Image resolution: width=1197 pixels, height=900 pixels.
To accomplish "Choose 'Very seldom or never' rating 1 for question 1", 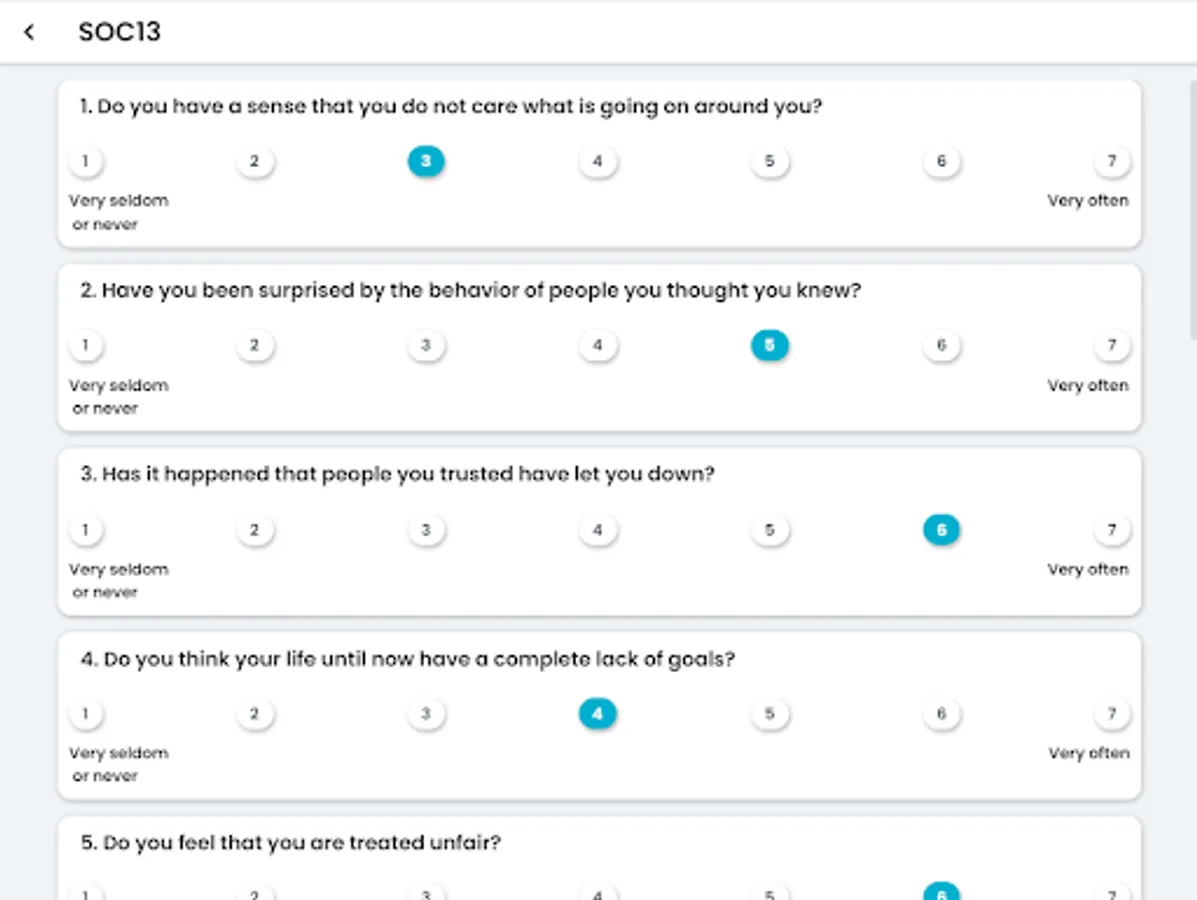I will pos(86,161).
